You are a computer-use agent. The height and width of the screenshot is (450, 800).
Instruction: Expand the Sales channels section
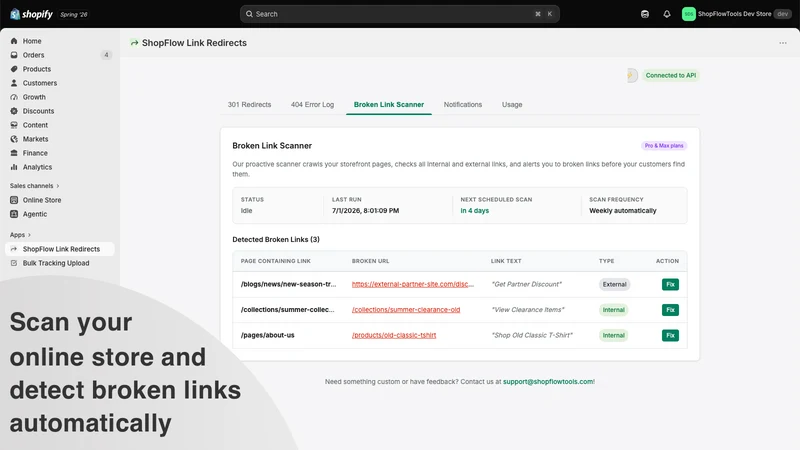click(35, 186)
